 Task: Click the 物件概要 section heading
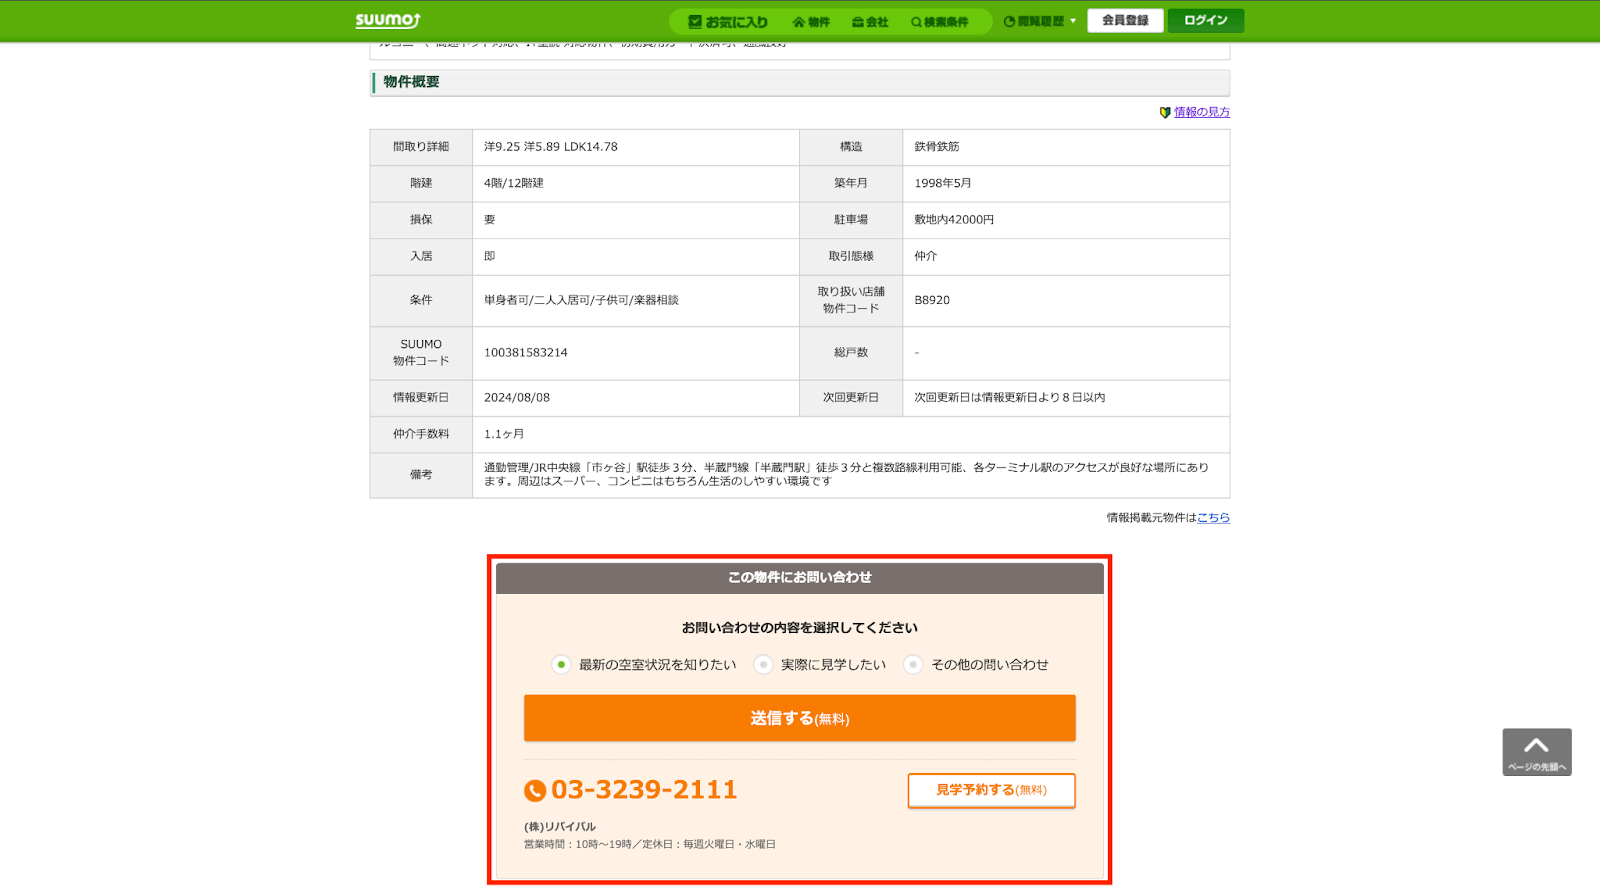[412, 82]
